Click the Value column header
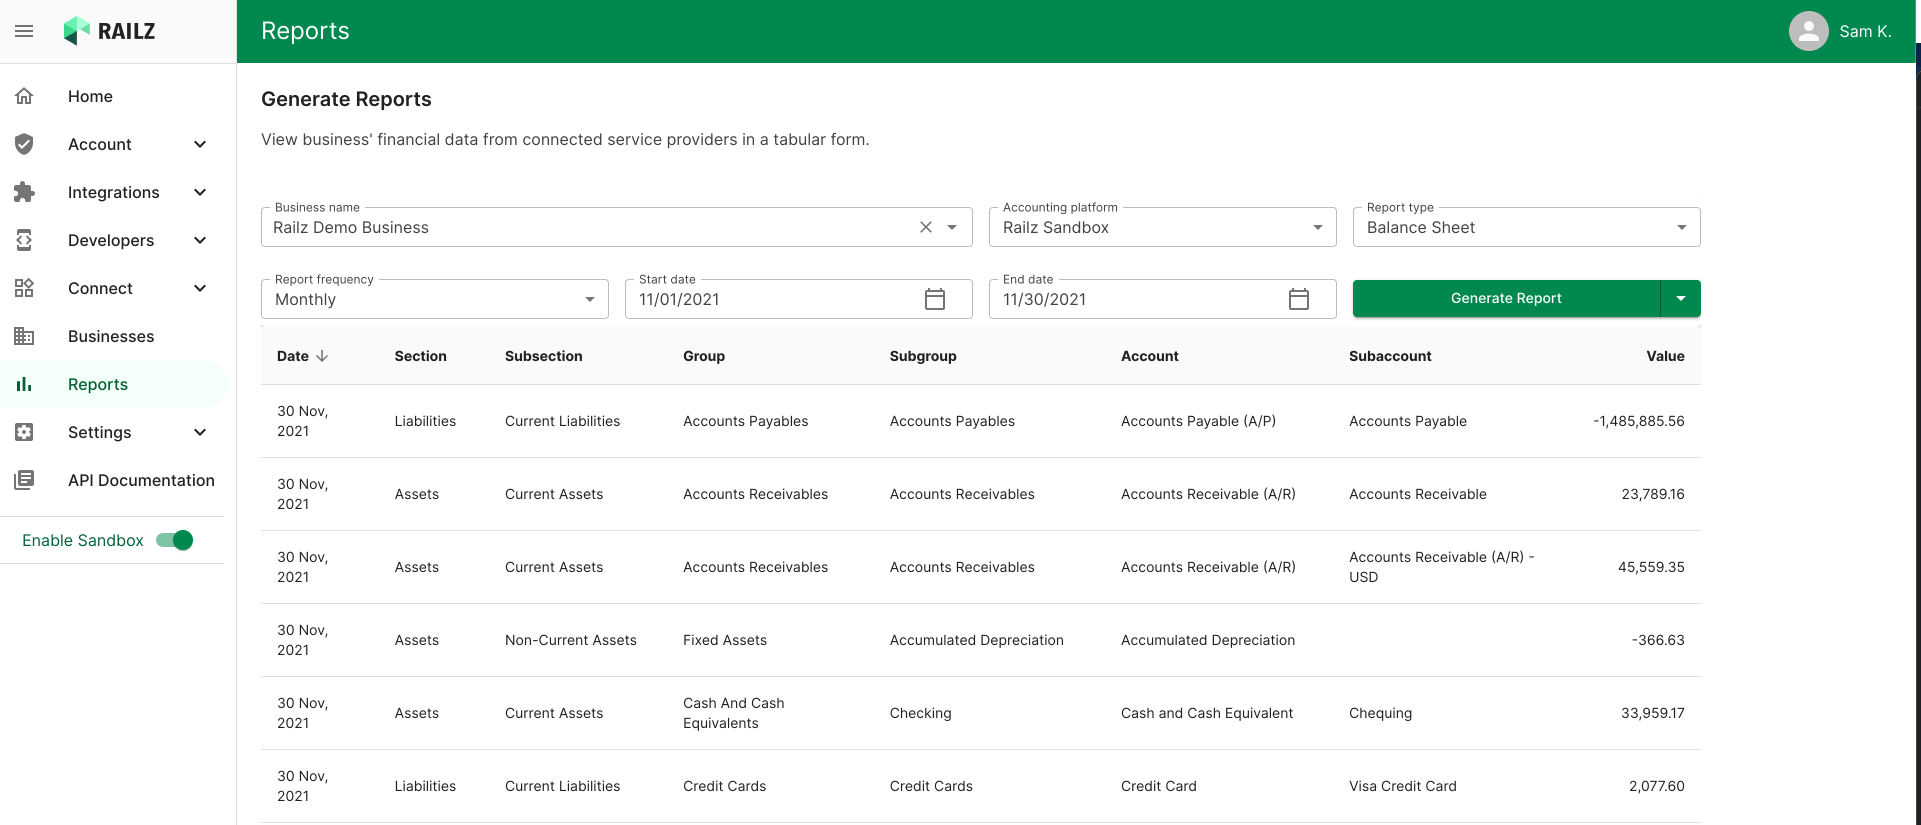The height and width of the screenshot is (825, 1921). pos(1665,356)
